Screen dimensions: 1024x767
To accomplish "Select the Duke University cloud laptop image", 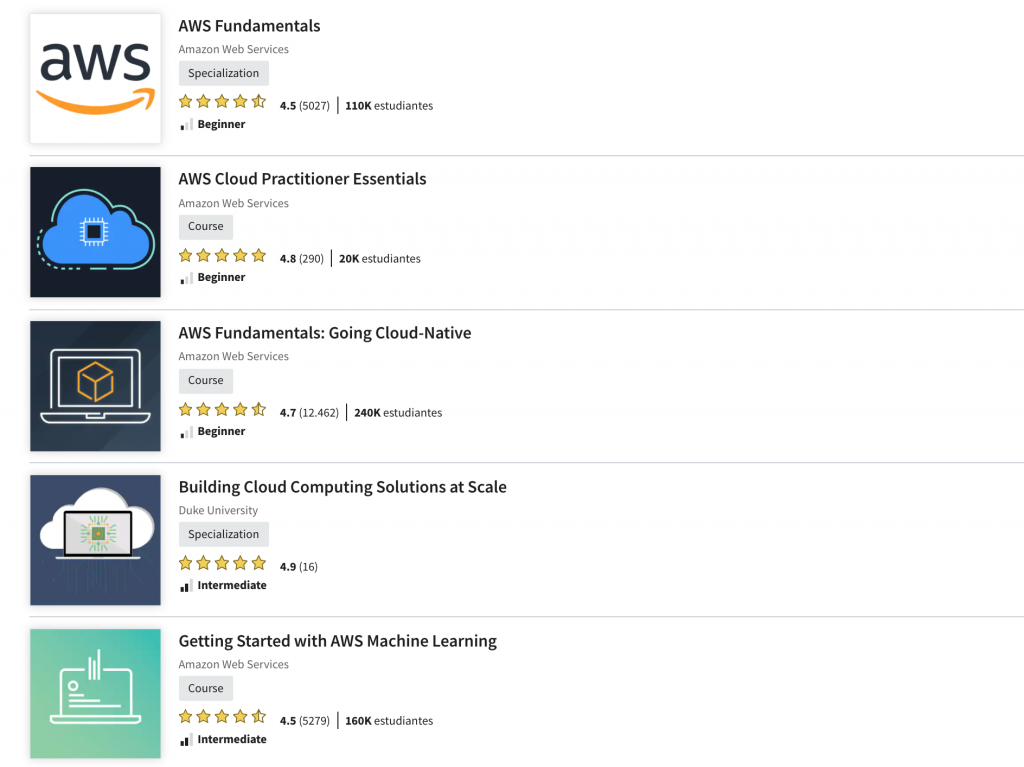I will click(95, 540).
